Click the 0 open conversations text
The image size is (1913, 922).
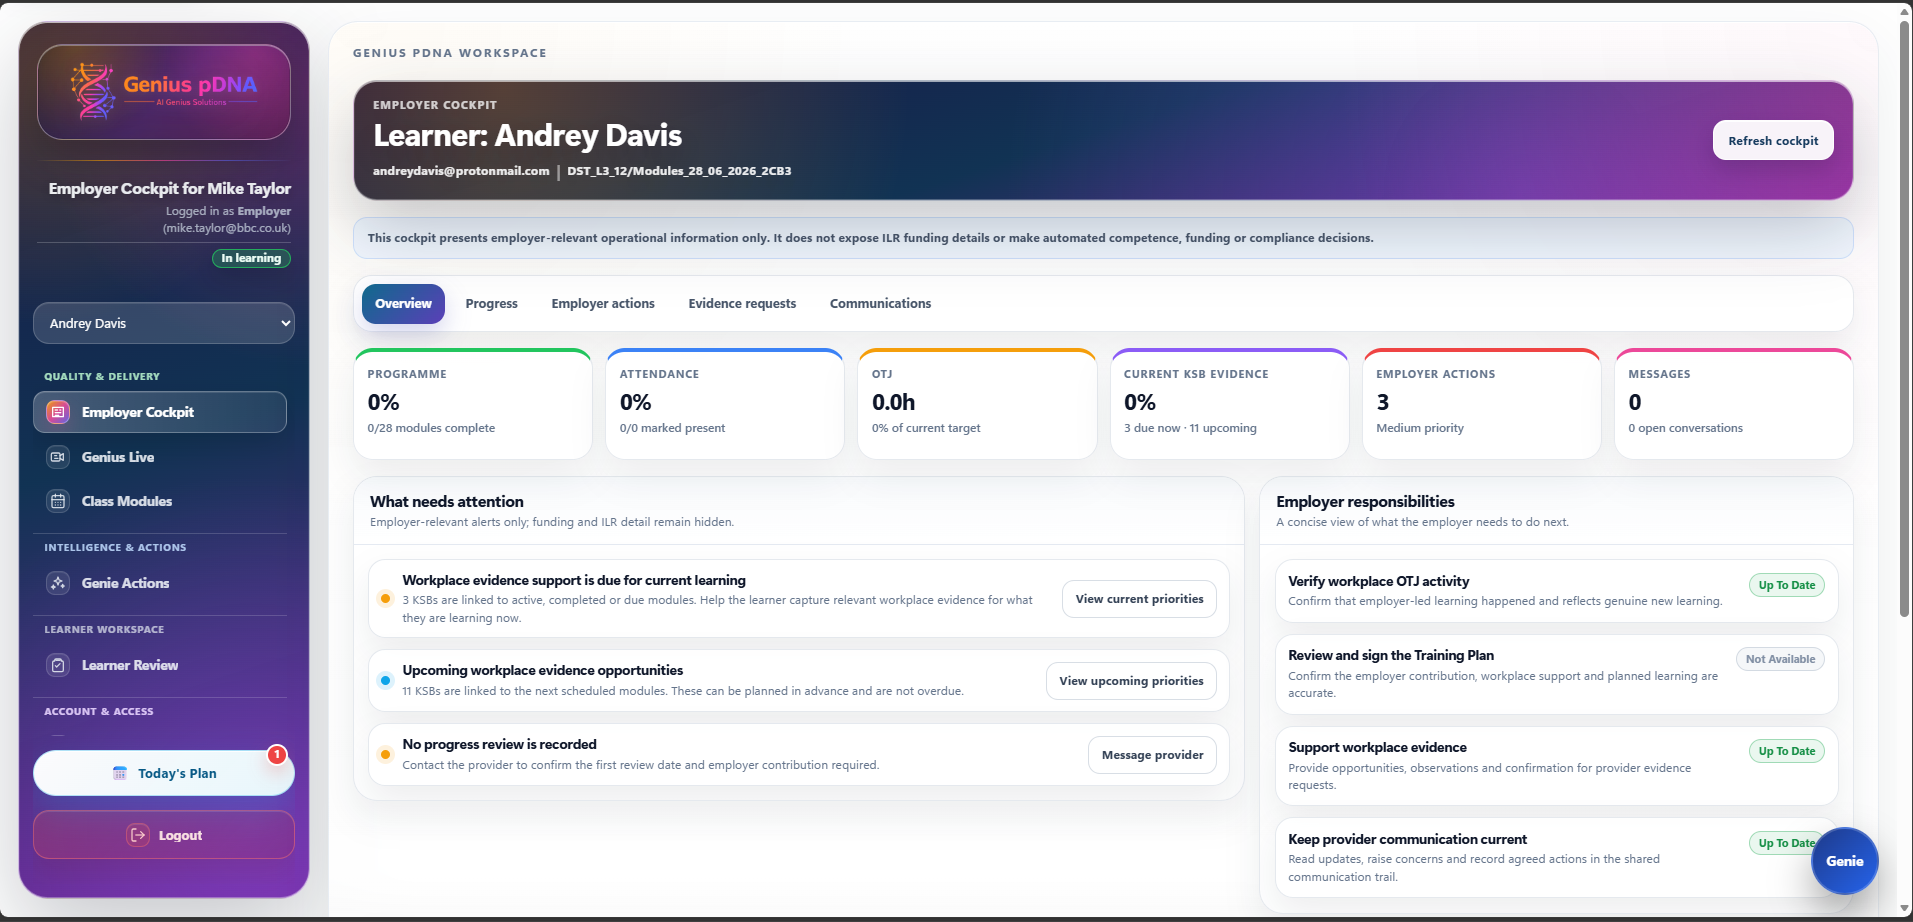pos(1685,428)
